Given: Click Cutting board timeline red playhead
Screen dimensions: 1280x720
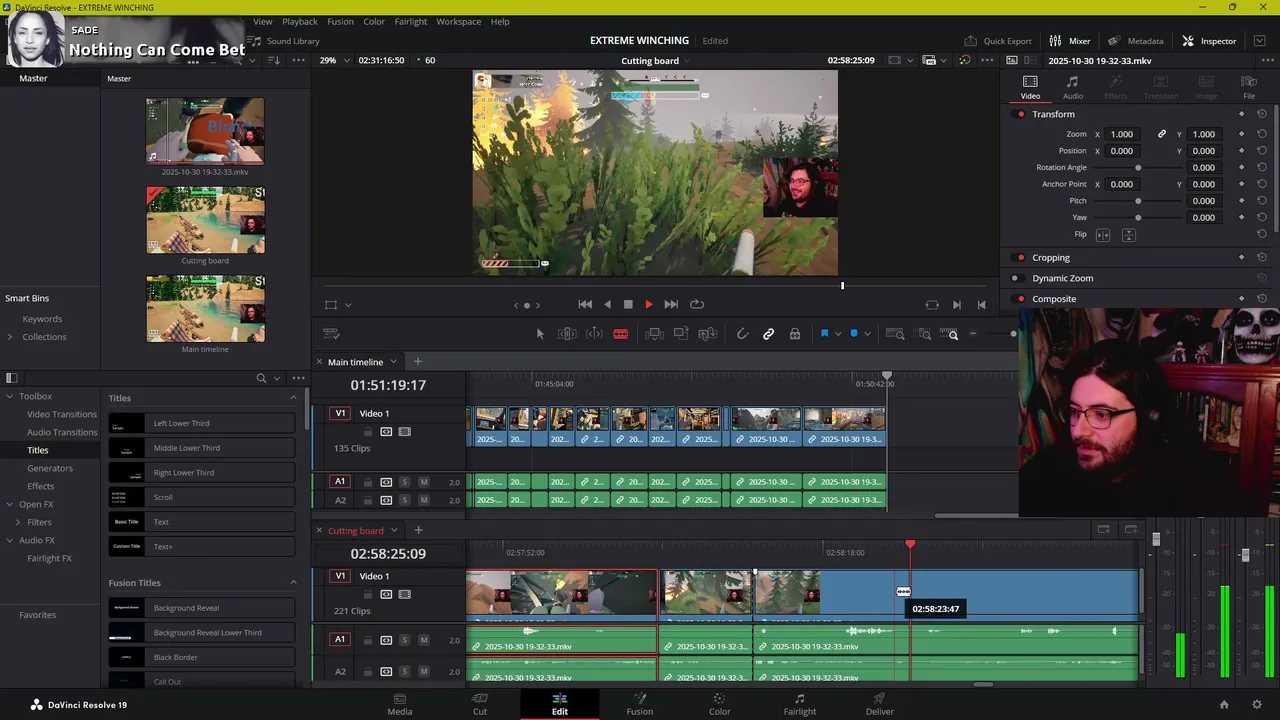Looking at the screenshot, I should 910,544.
